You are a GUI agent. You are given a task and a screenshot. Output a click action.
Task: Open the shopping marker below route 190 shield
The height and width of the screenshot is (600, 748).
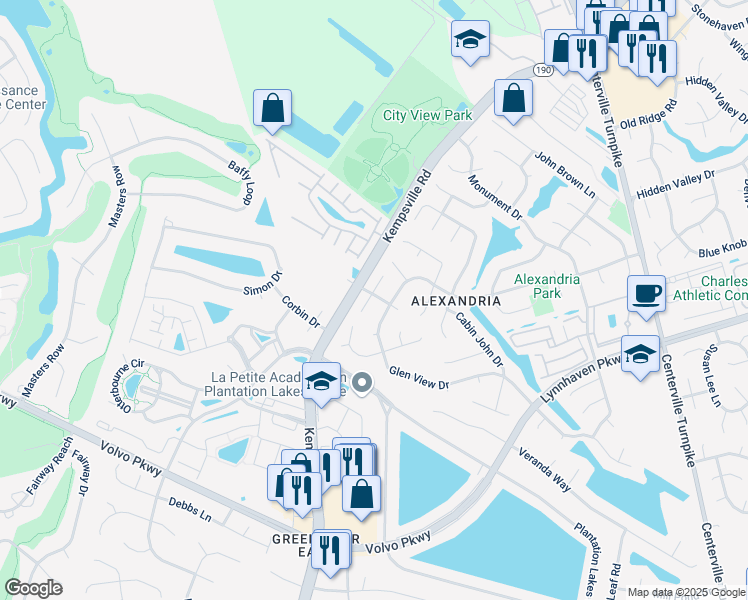click(513, 99)
